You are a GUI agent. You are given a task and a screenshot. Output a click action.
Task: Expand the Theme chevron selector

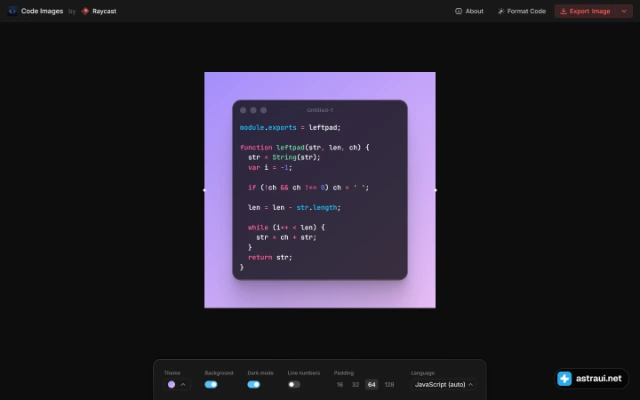(183, 384)
